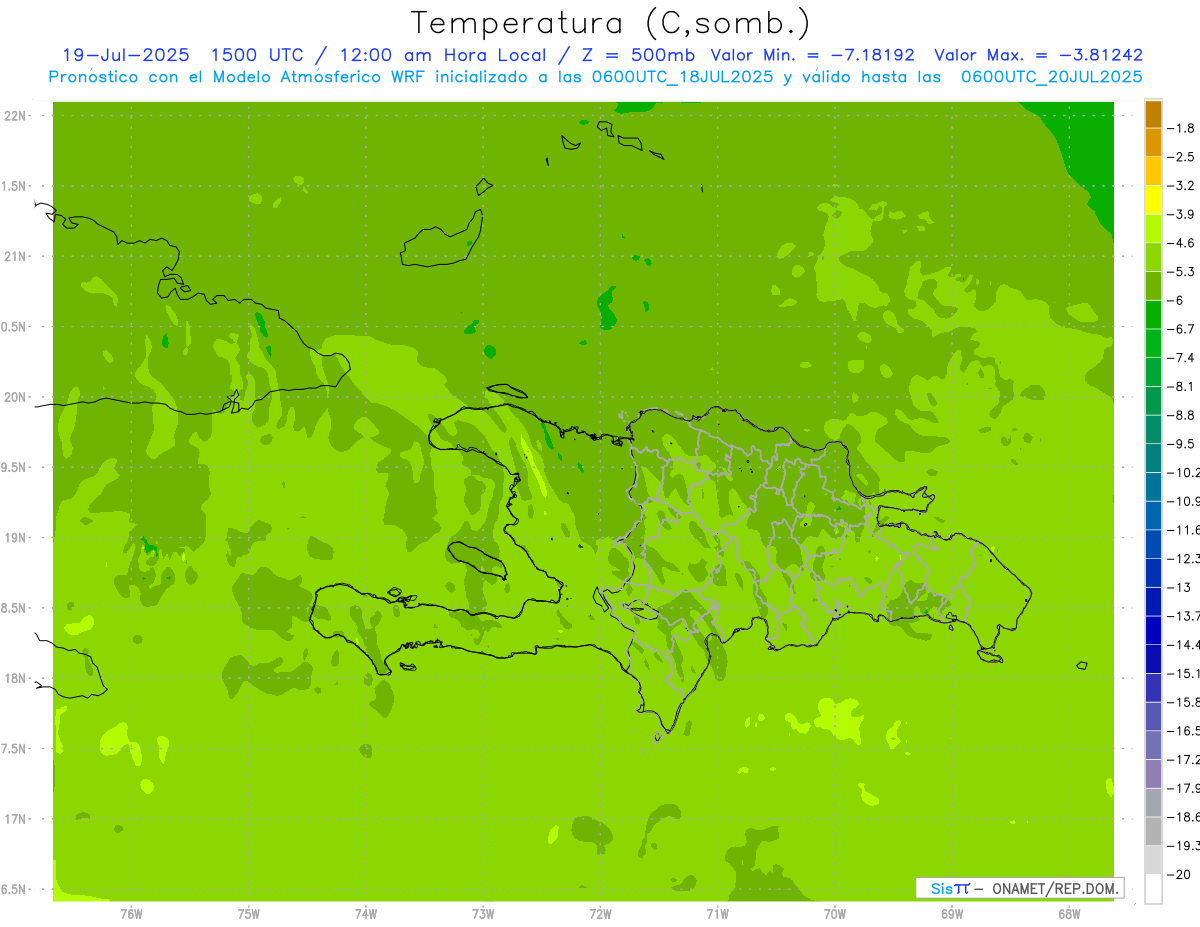Viewport: 1200px width, 927px height.
Task: Click the "69W" longitude axis label
Action: [951, 913]
